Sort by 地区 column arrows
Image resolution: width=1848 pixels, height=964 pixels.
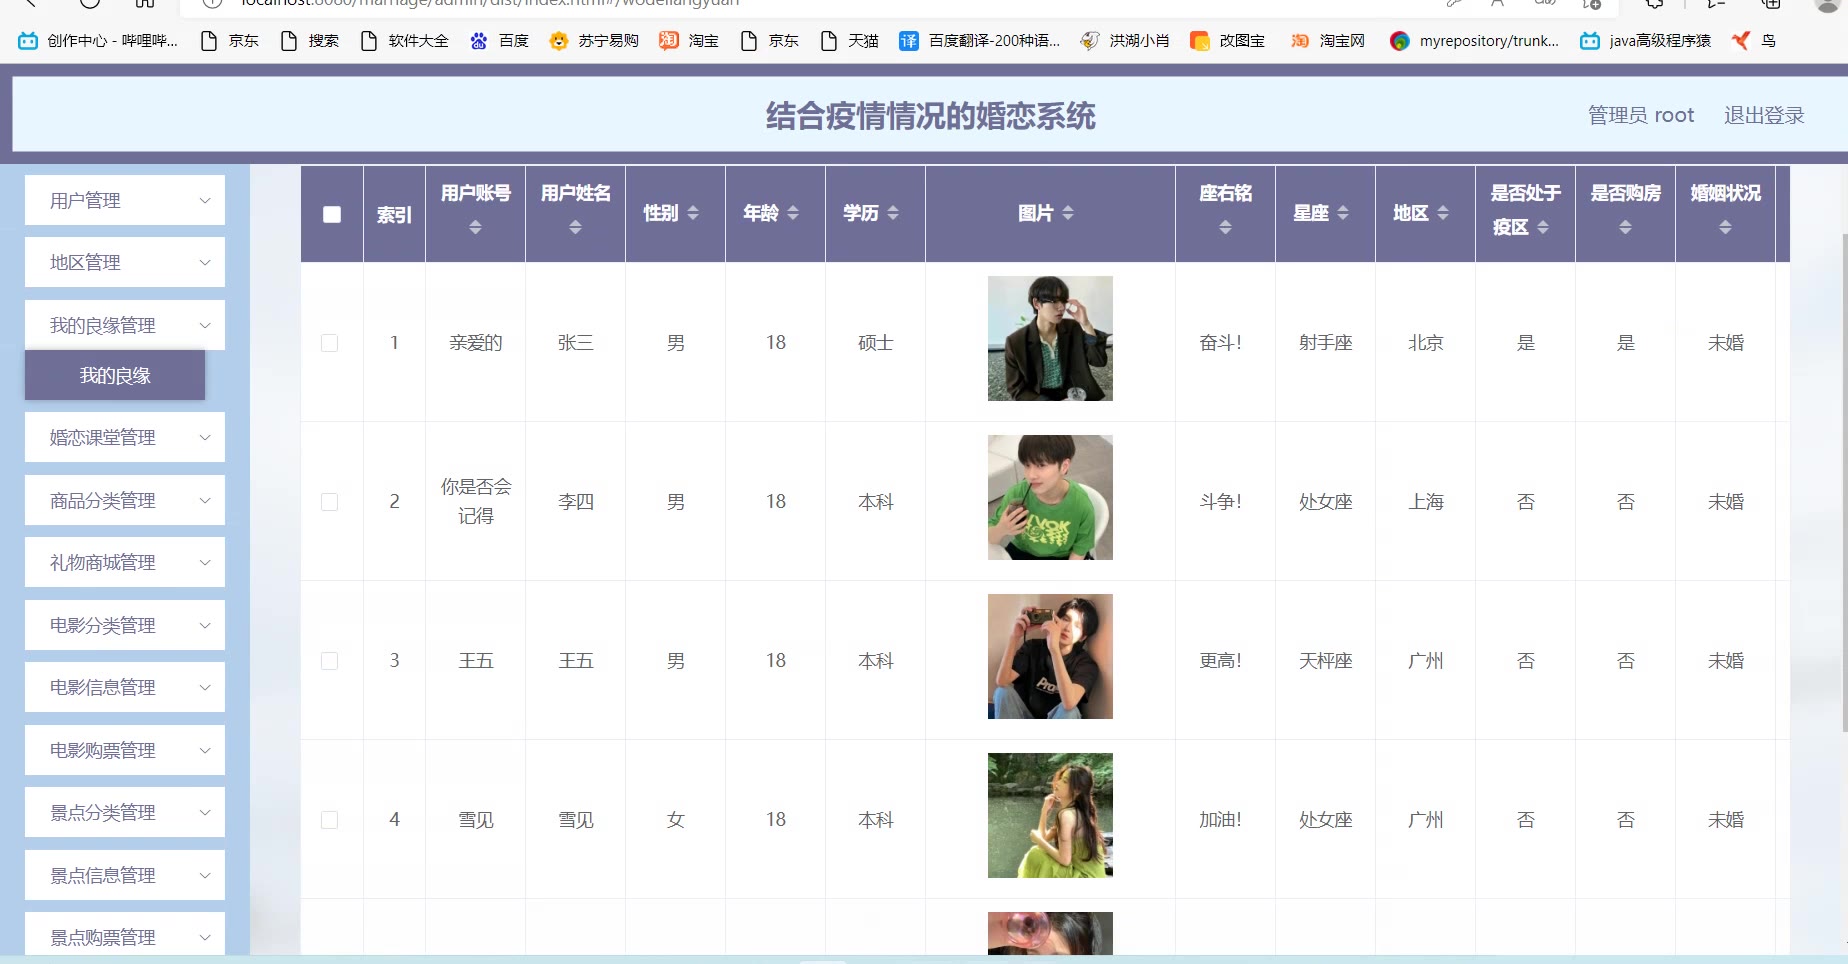[1443, 213]
